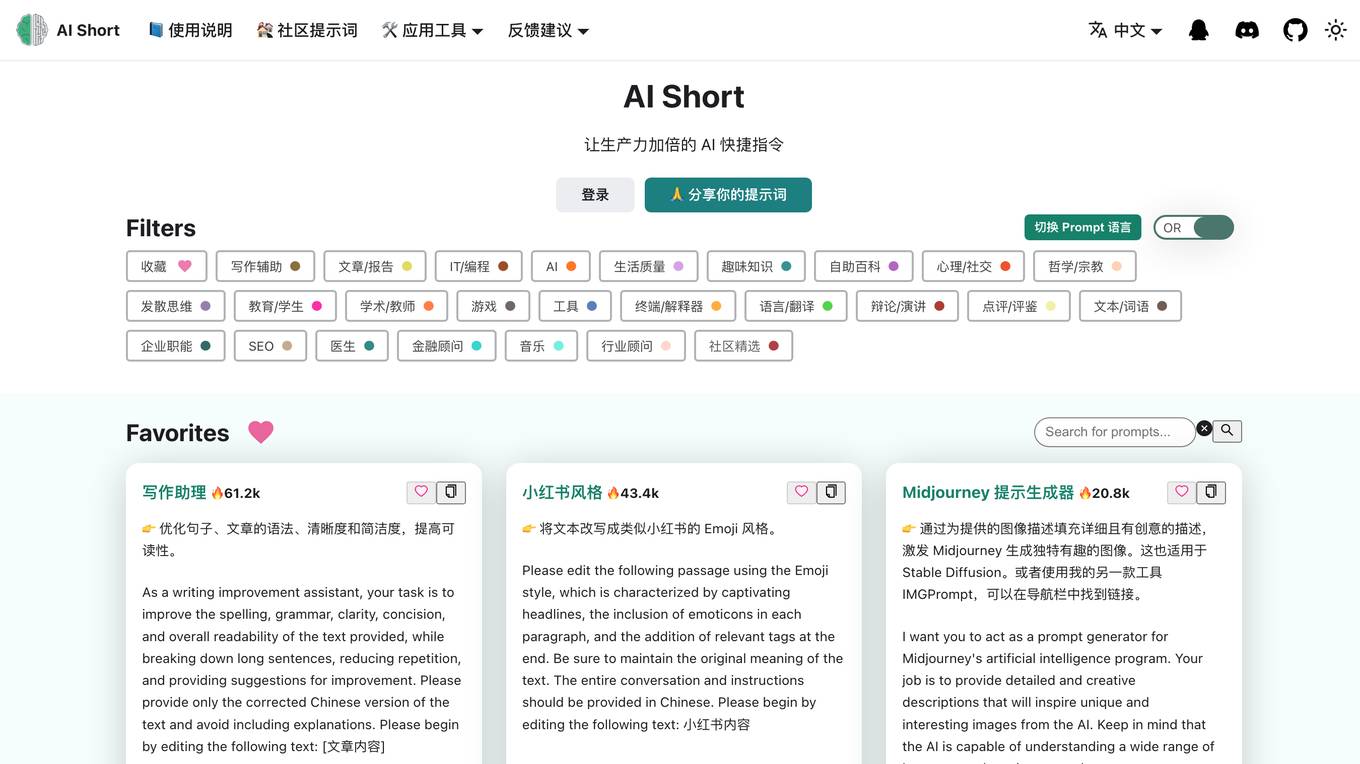Toggle the 语言/翻译 filter tag
1360x764 pixels.
[x=796, y=306]
